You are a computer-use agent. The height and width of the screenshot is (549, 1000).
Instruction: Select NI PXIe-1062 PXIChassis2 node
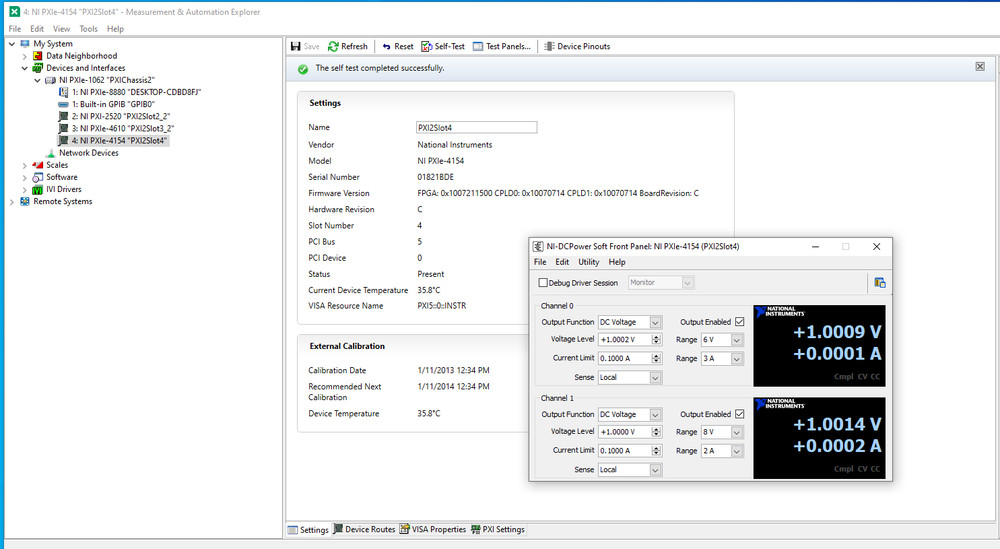pos(107,80)
